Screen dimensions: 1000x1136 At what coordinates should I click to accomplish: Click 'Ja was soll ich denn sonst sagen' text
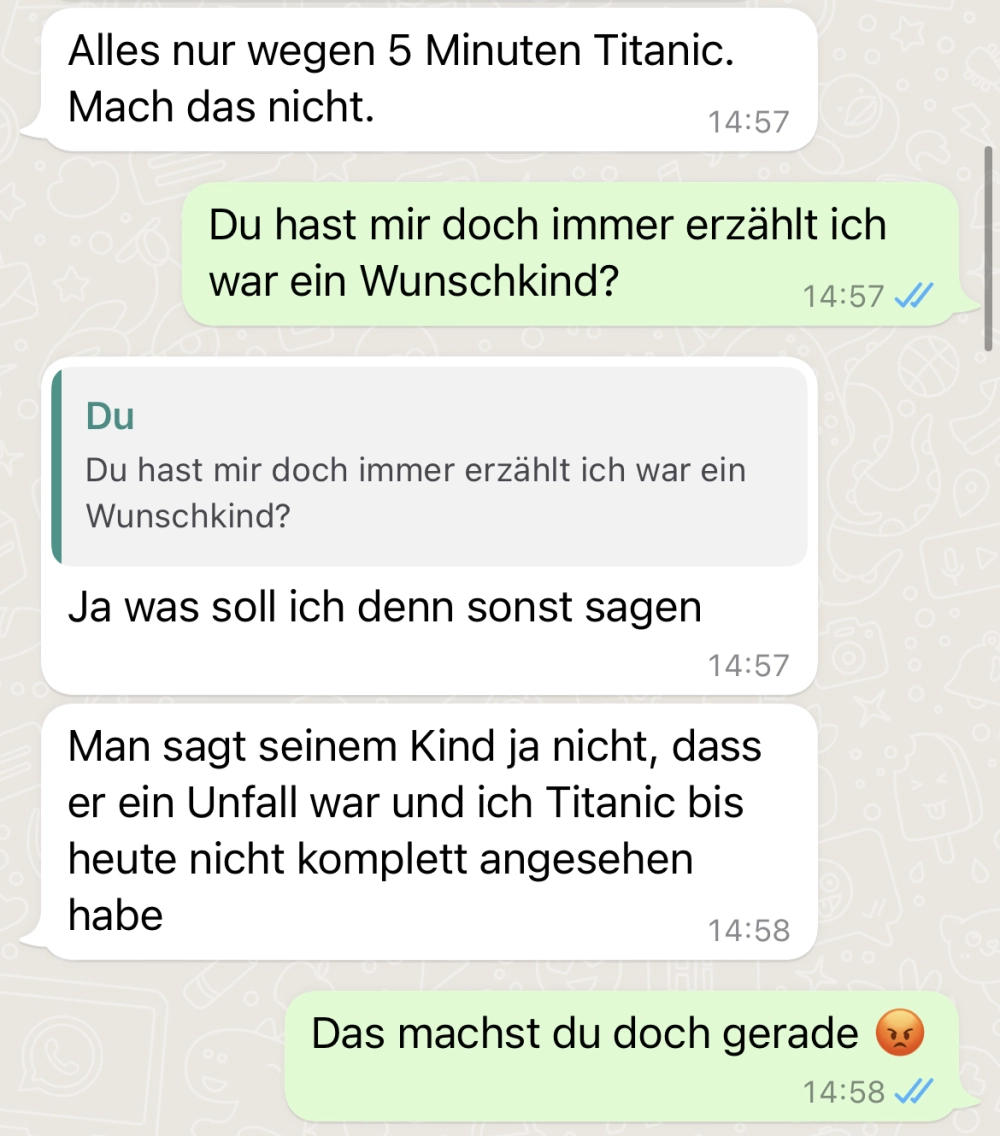tap(385, 606)
